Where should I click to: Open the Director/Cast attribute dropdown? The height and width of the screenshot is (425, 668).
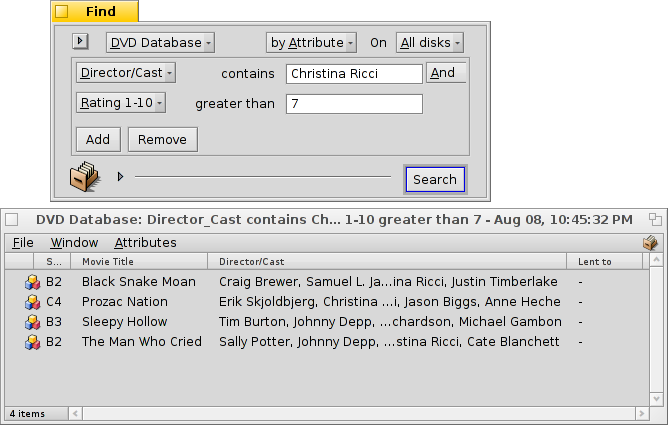(x=126, y=73)
